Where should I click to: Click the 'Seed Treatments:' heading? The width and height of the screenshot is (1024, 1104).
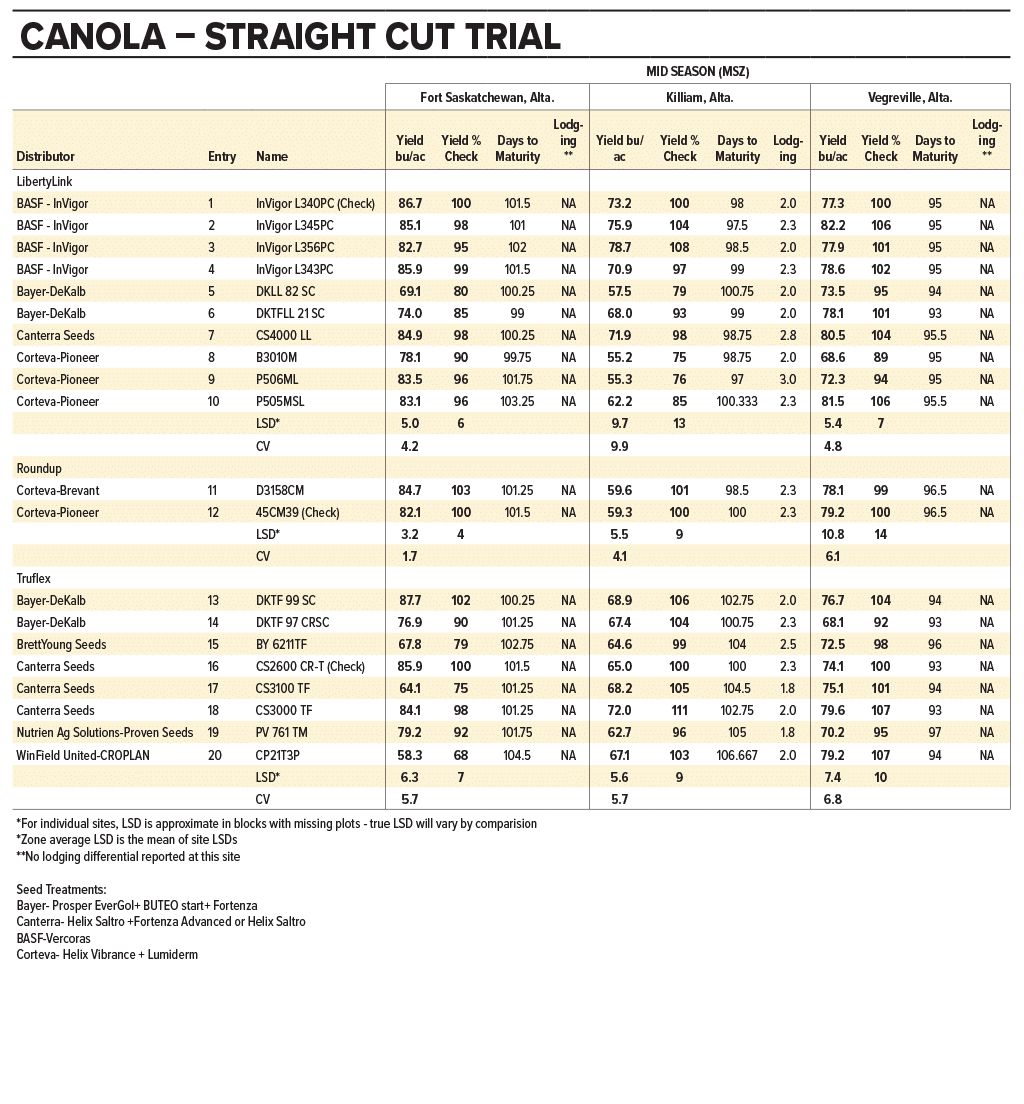pyautogui.click(x=61, y=889)
